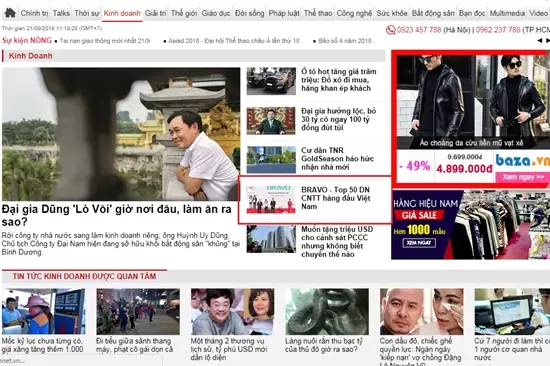The height and width of the screenshot is (366, 550).
Task: Open the Chính trị menu
Action: [34, 13]
